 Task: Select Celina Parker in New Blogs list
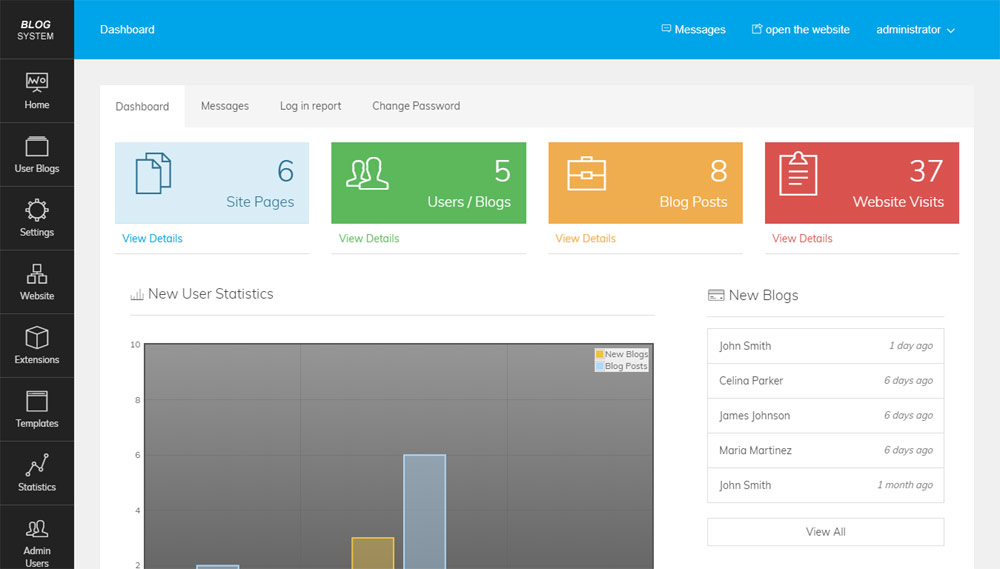pyautogui.click(x=751, y=381)
